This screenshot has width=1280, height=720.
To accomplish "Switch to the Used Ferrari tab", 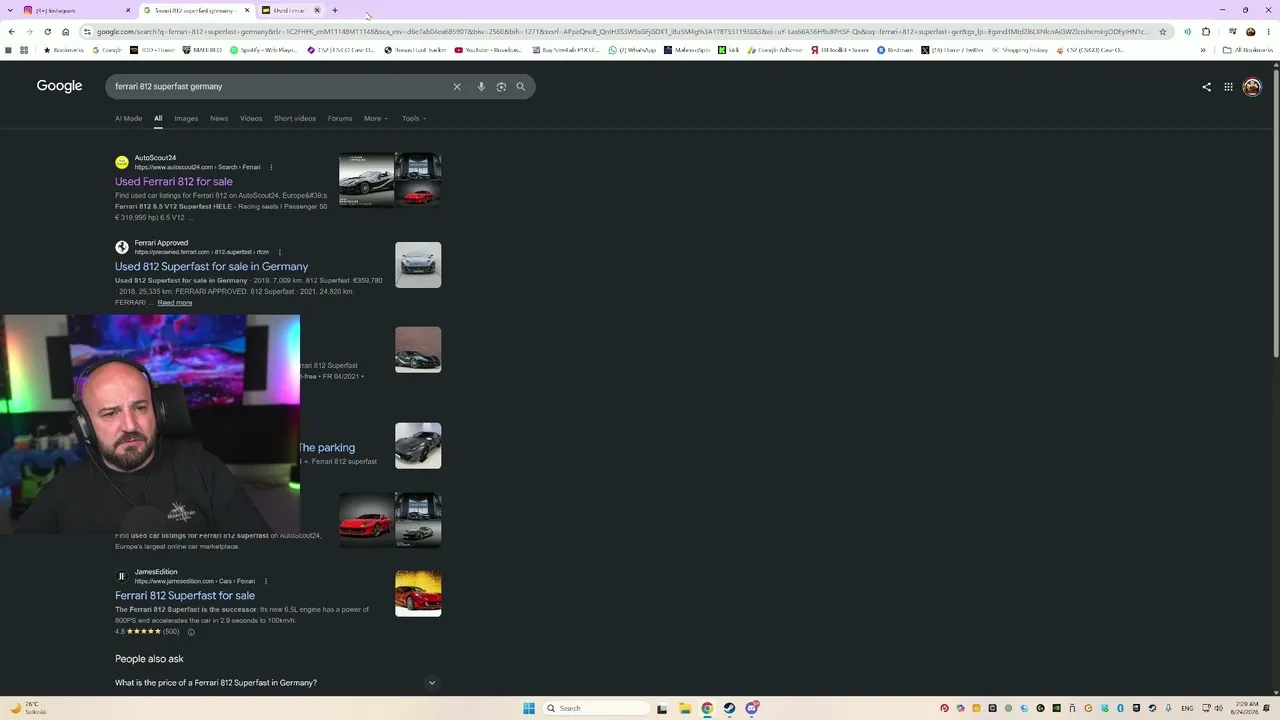I will pos(291,10).
